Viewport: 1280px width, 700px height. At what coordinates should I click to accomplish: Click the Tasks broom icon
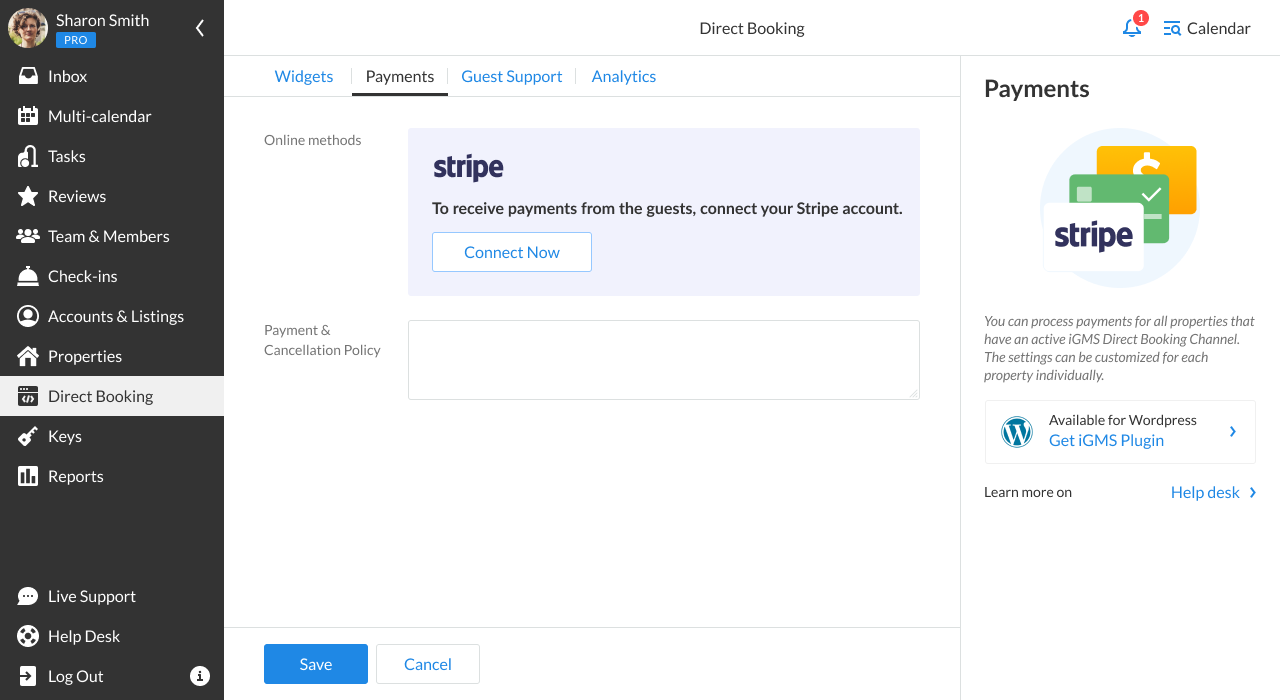coord(28,156)
